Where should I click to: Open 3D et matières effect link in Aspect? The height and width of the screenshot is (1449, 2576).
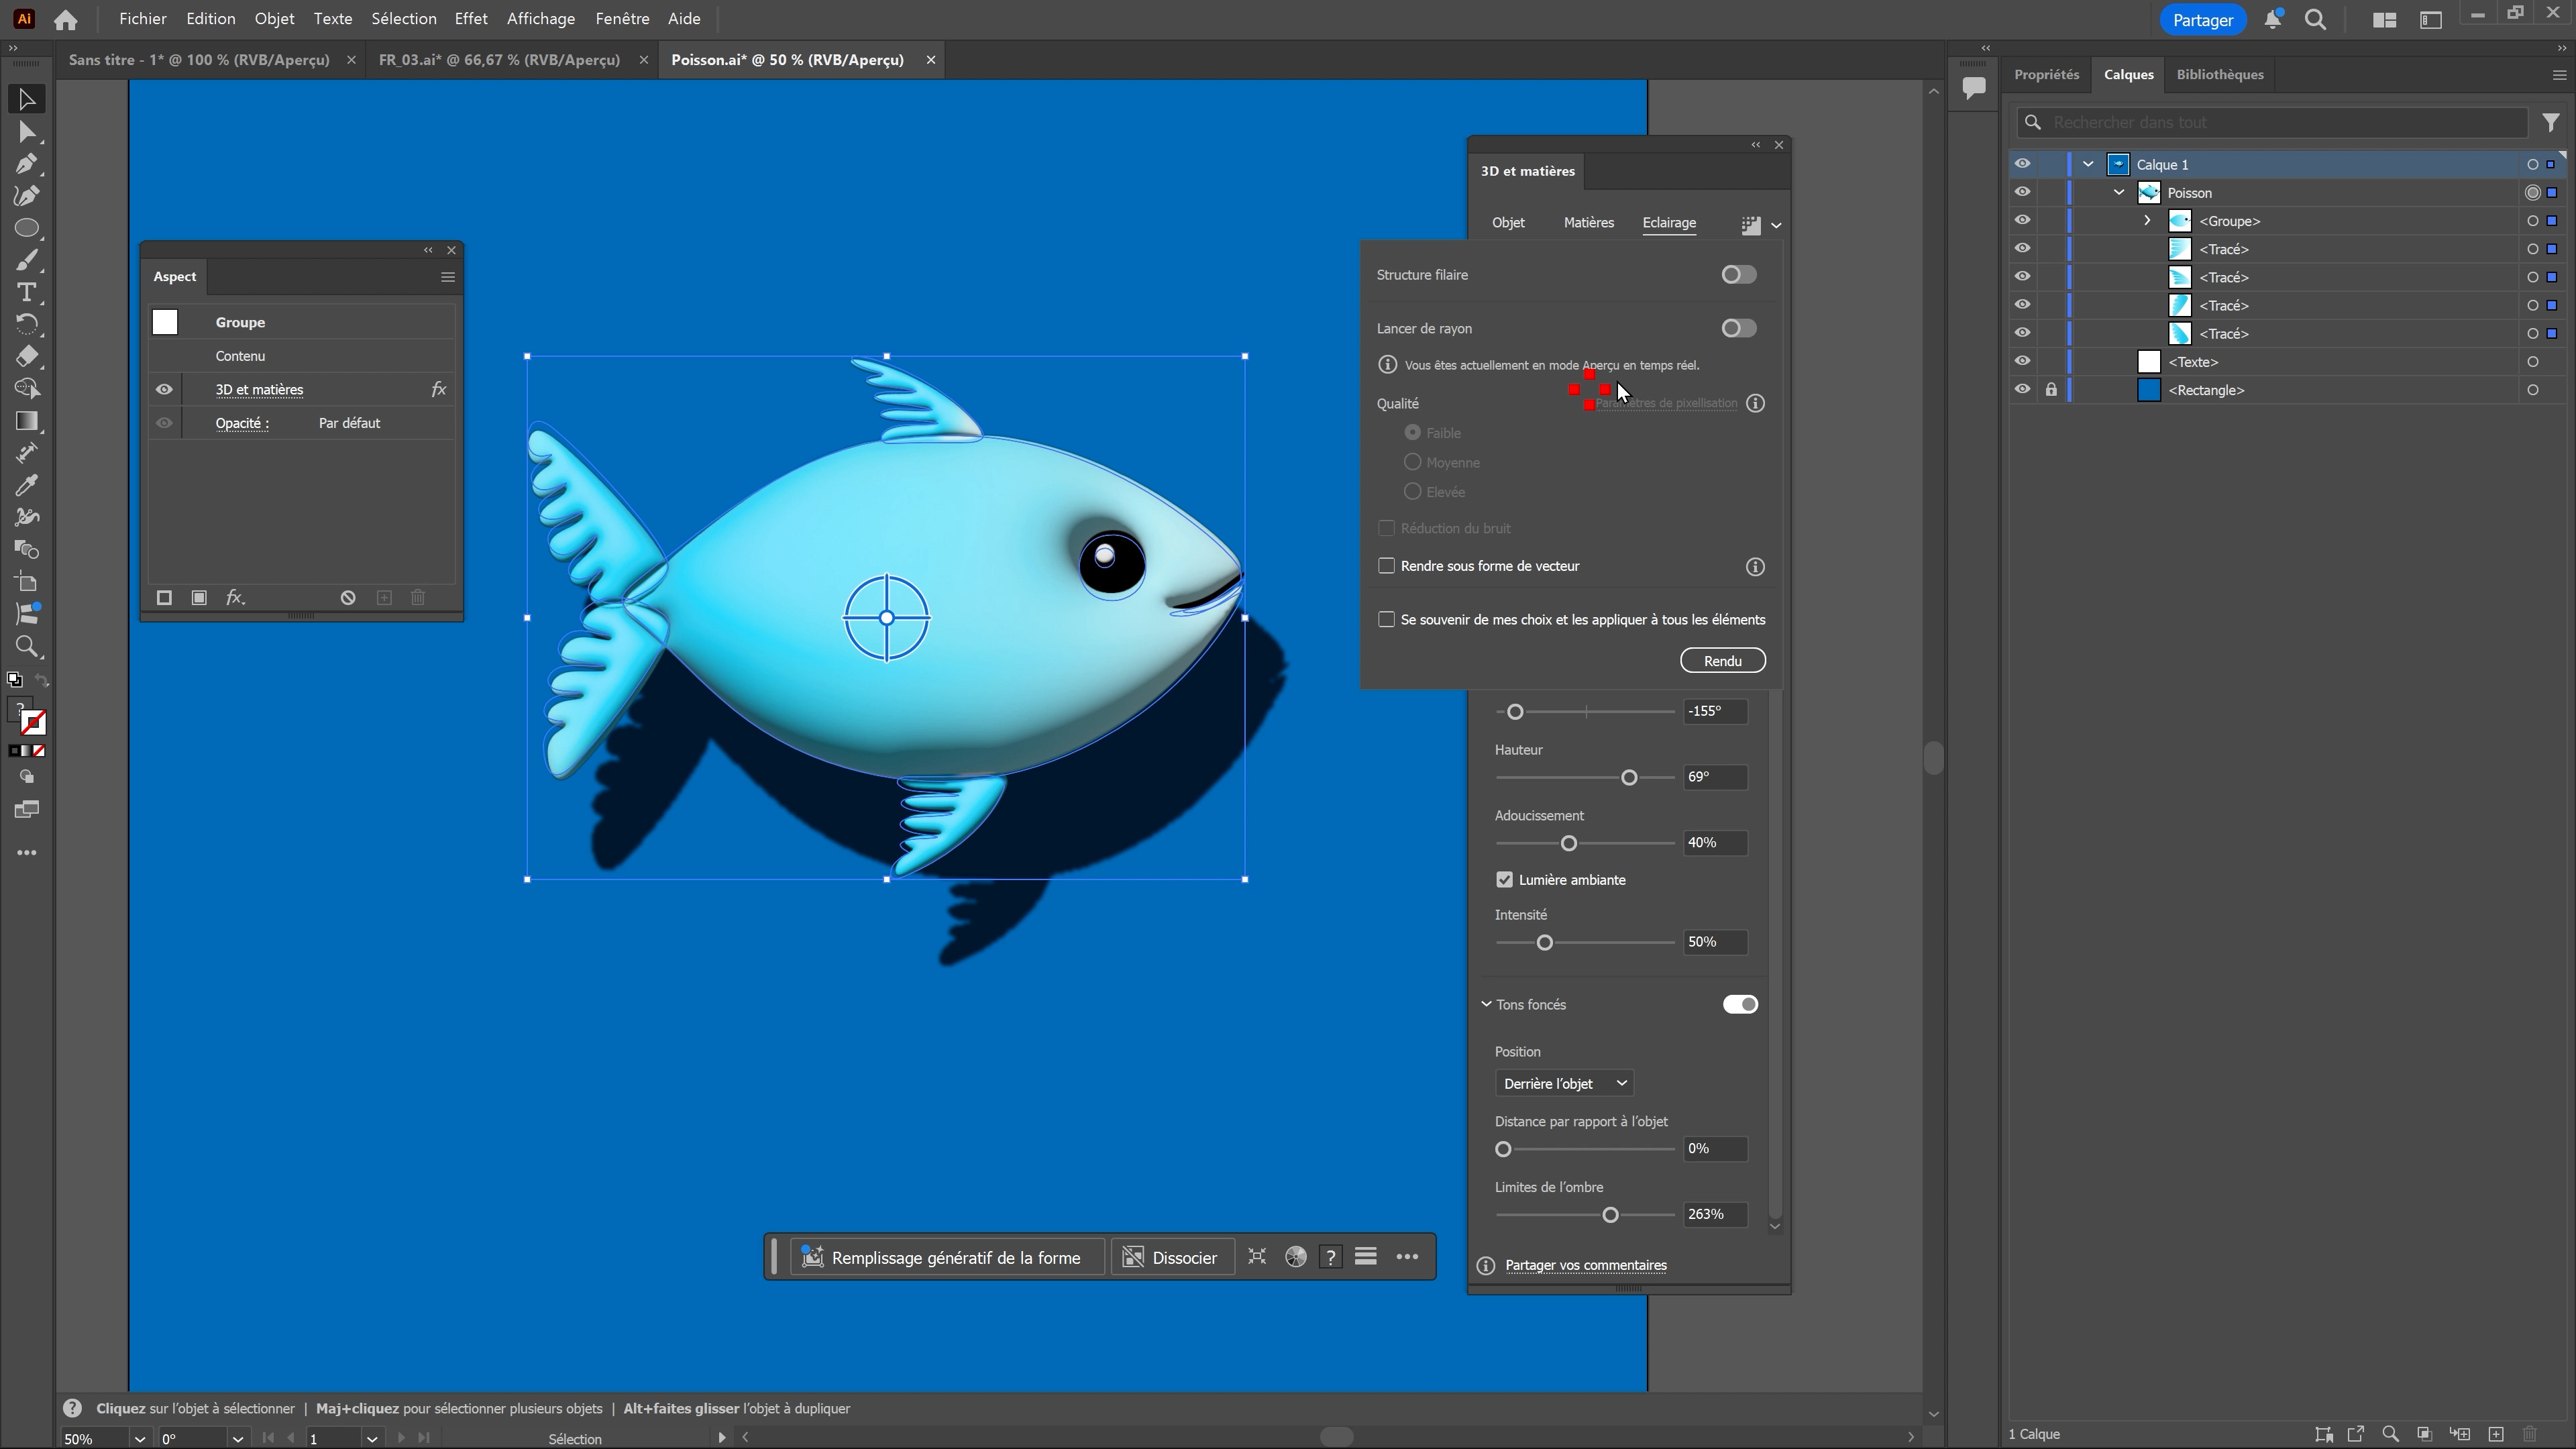click(259, 390)
